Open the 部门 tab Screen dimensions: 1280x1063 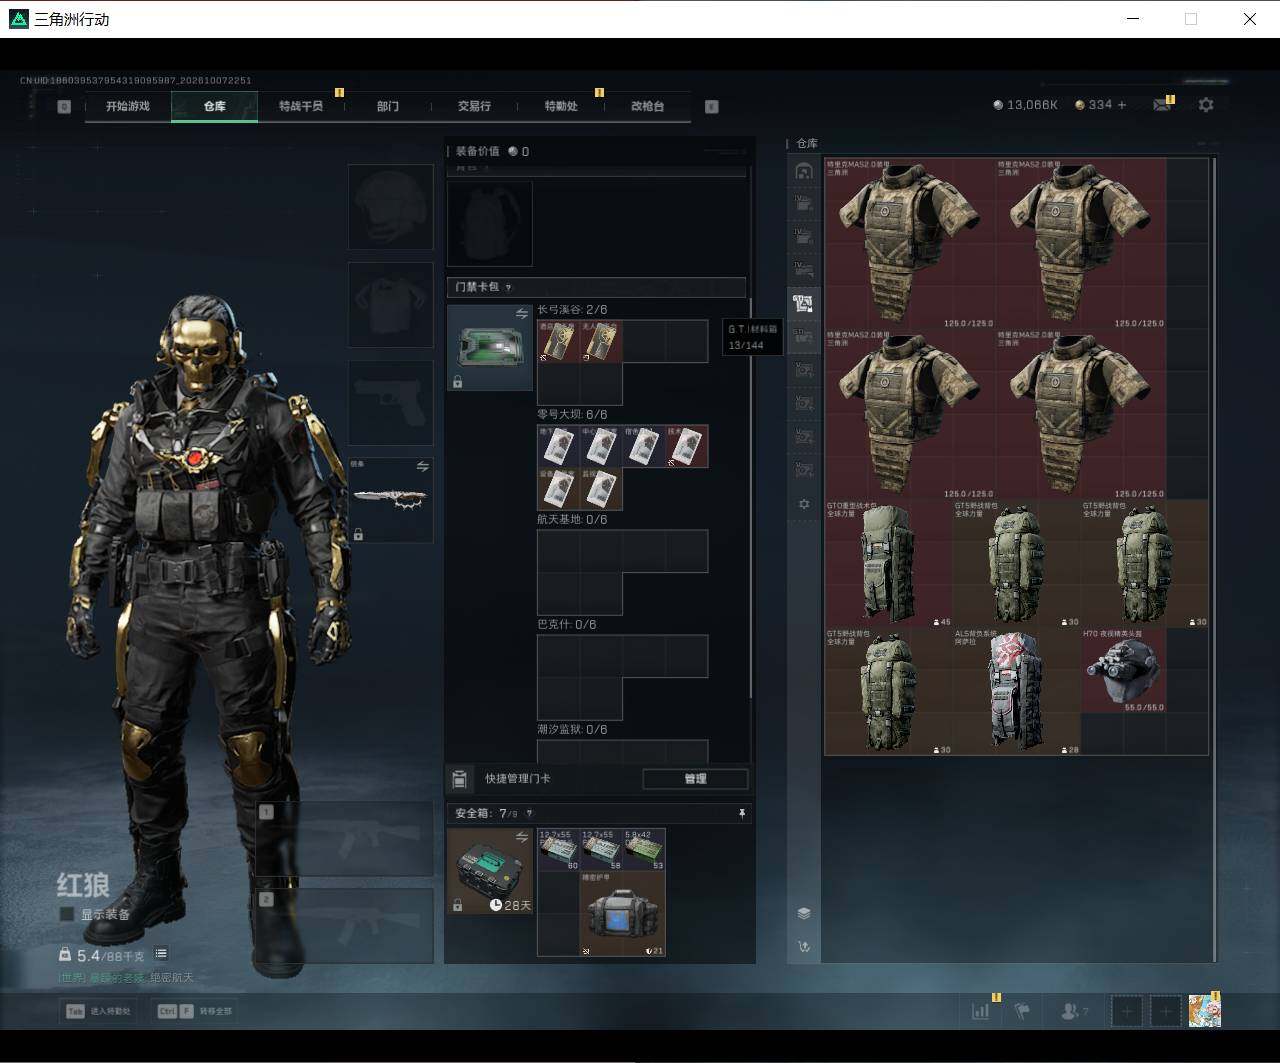pos(388,106)
